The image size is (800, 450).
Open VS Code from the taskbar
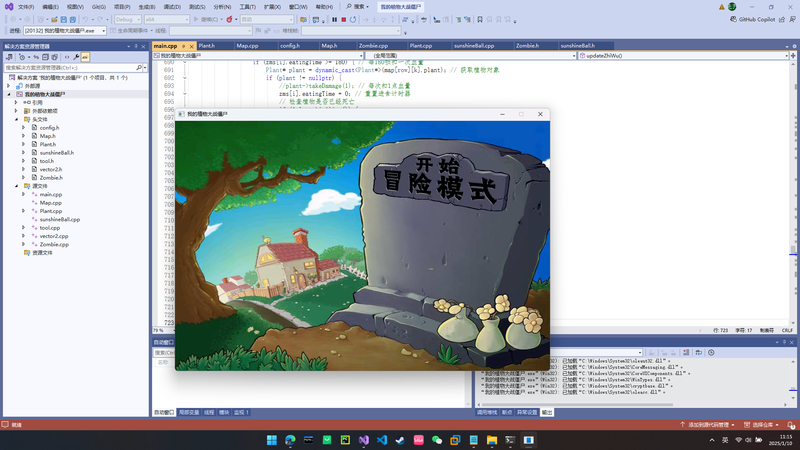click(x=382, y=440)
